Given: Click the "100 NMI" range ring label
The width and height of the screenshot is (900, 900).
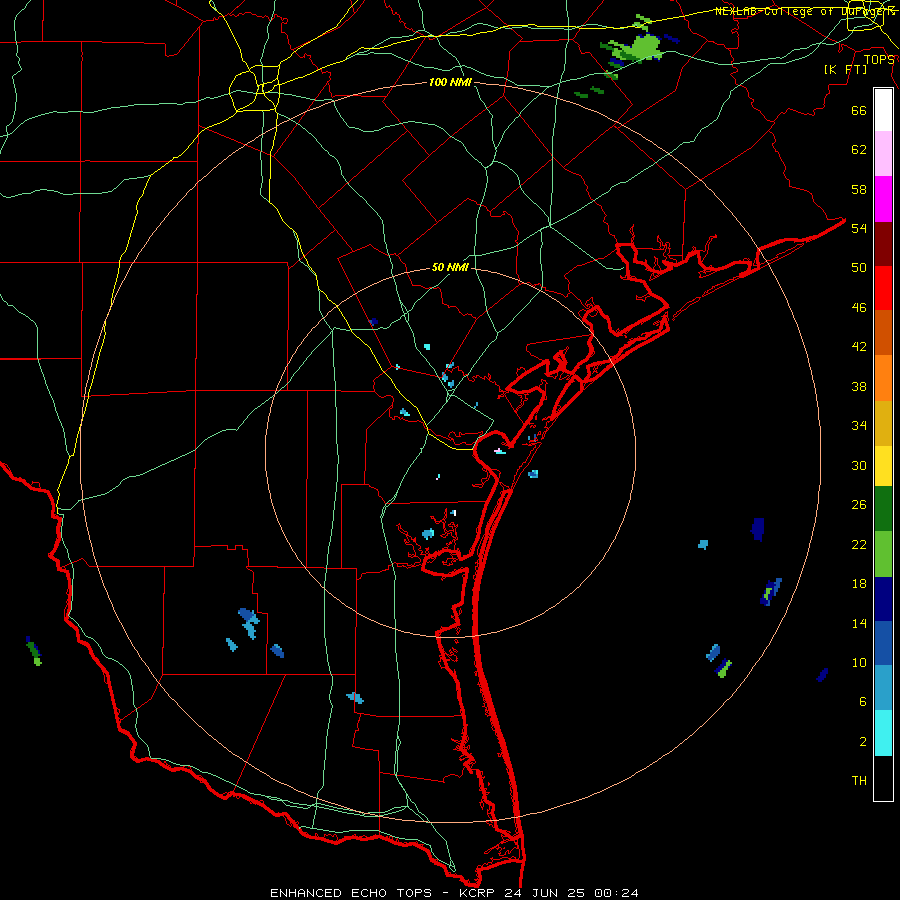Looking at the screenshot, I should (x=450, y=83).
